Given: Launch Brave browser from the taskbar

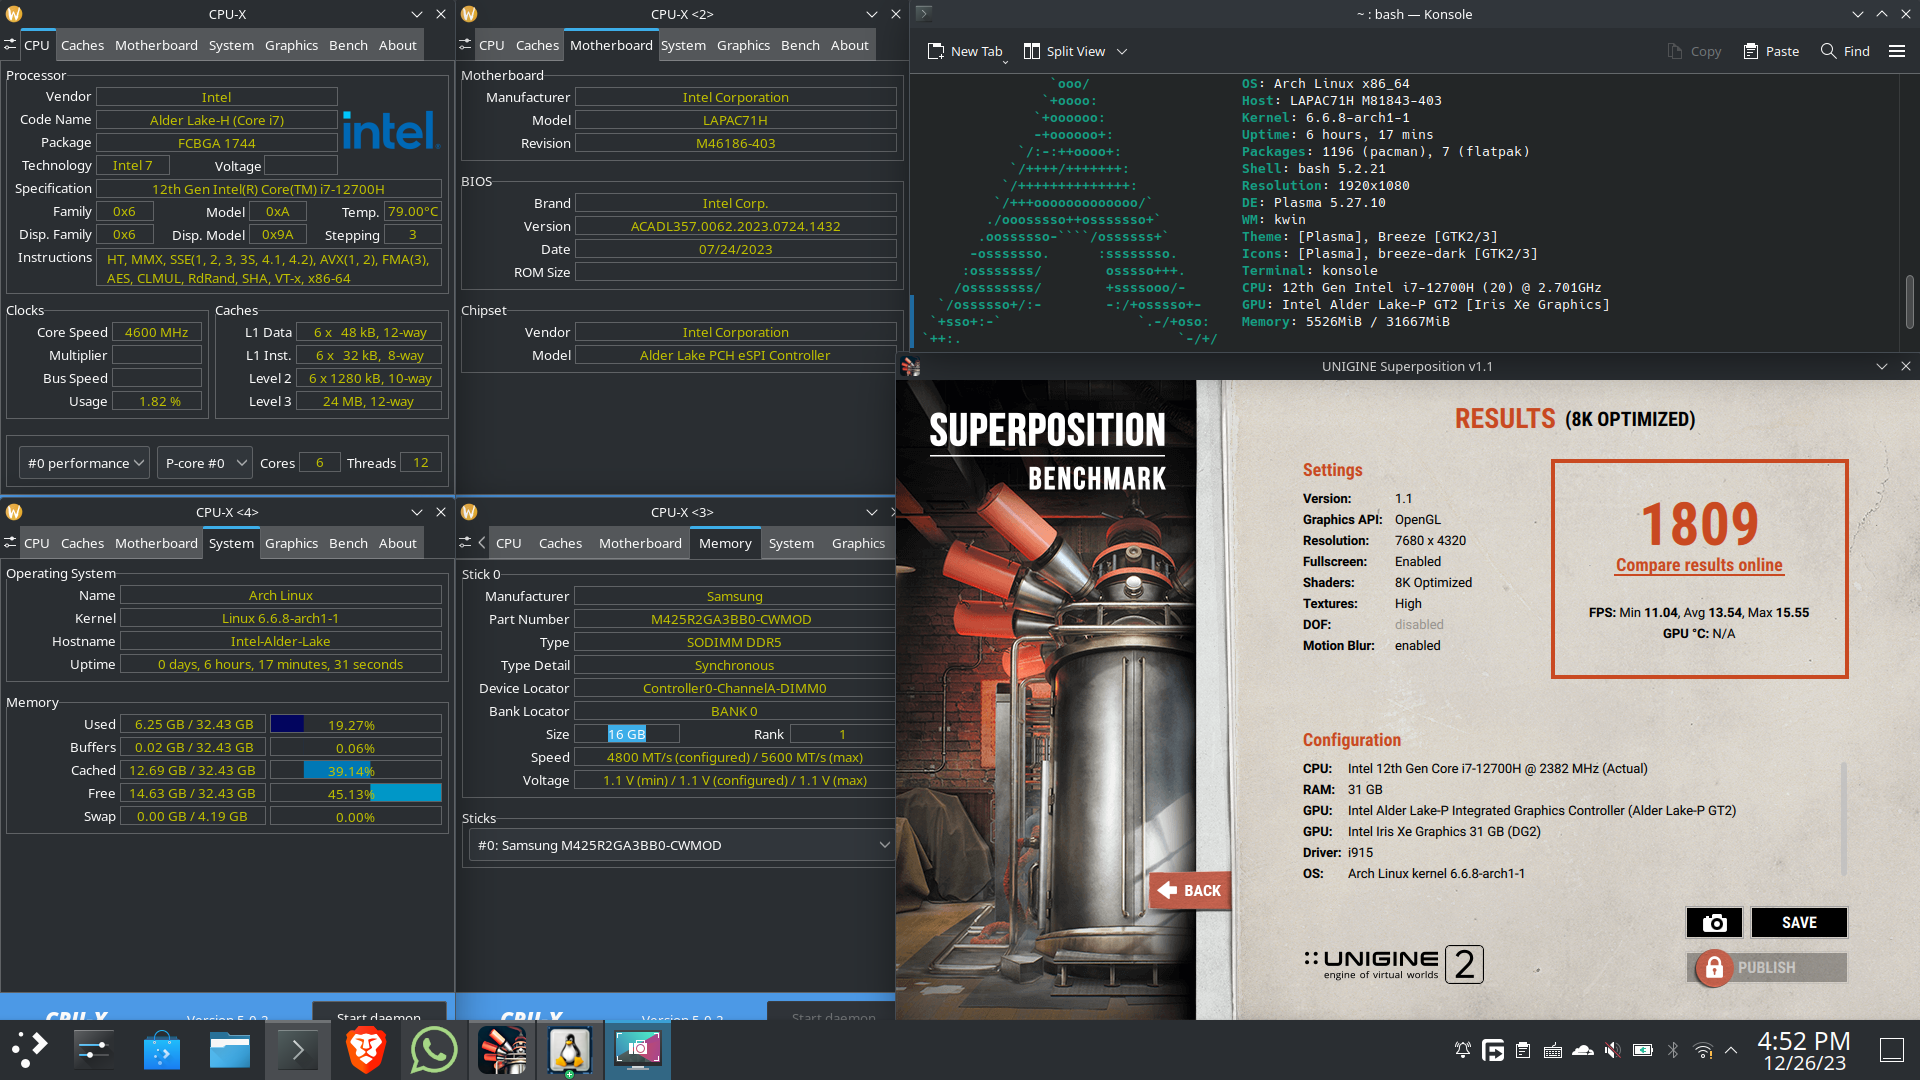Looking at the screenshot, I should [366, 1049].
